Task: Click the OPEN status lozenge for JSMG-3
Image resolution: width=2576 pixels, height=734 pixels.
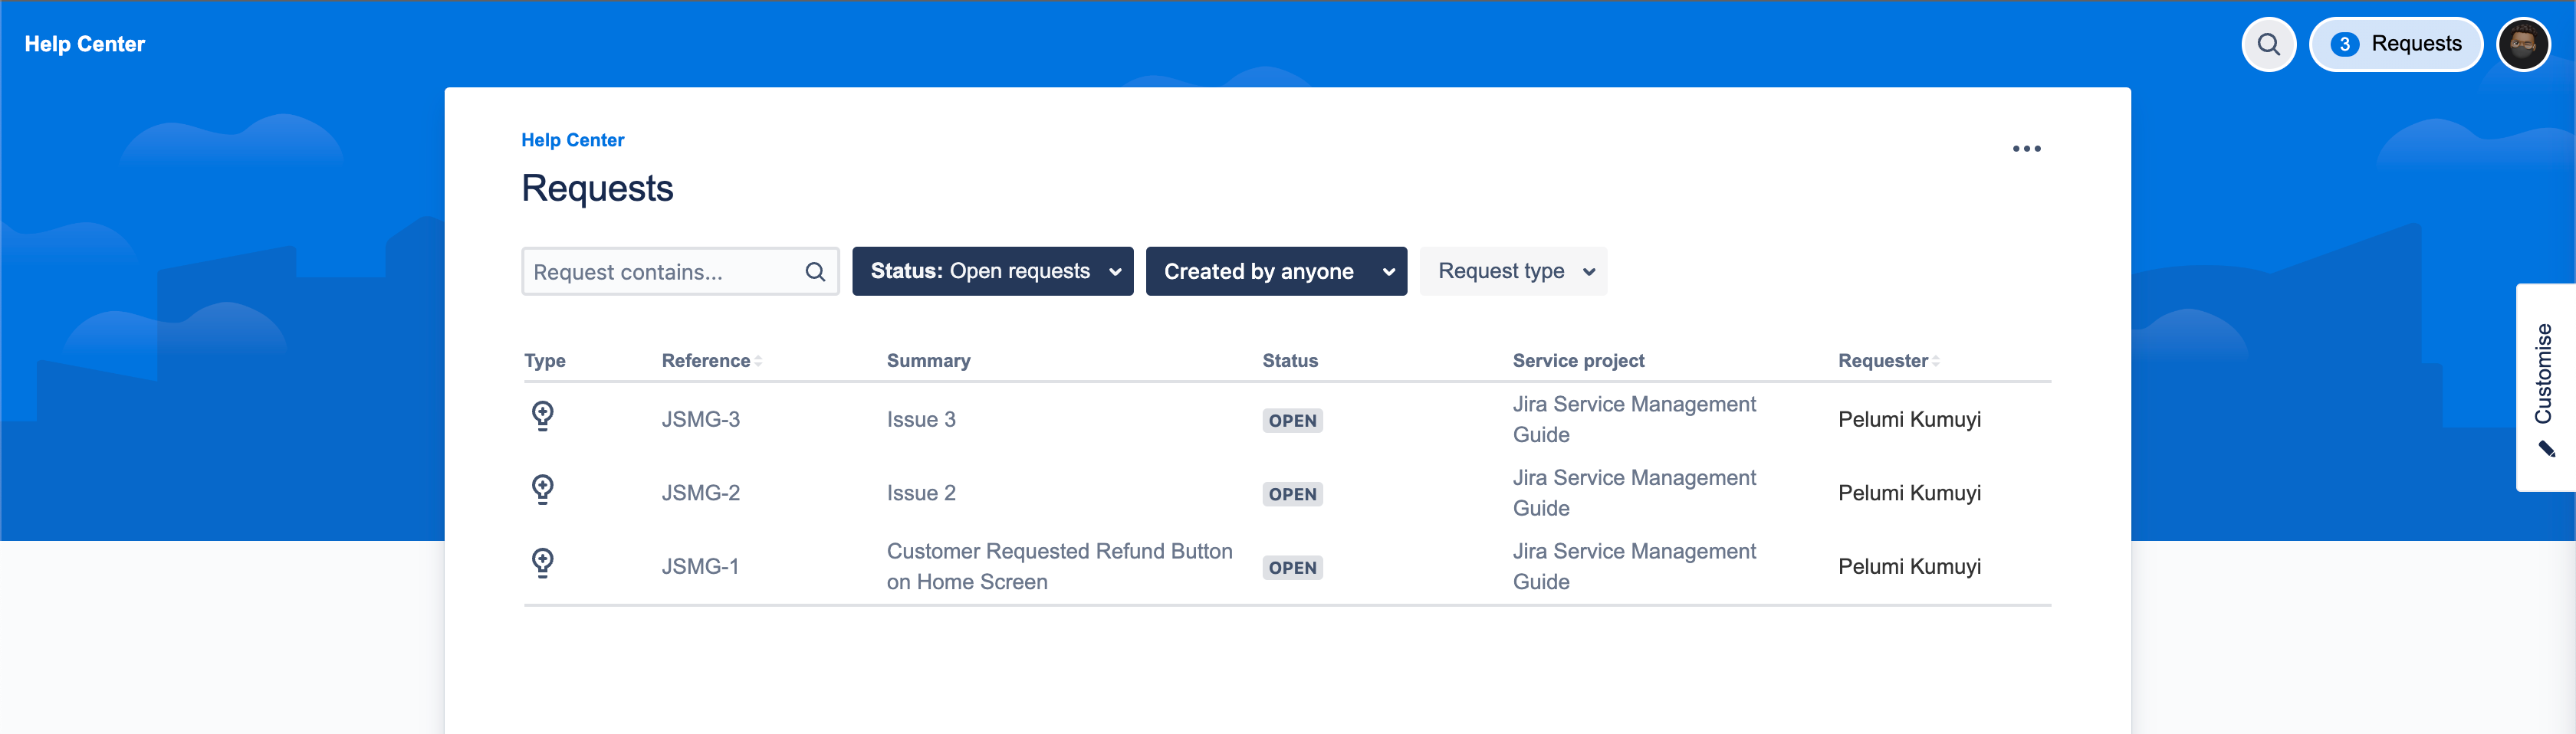Action: pos(1292,420)
